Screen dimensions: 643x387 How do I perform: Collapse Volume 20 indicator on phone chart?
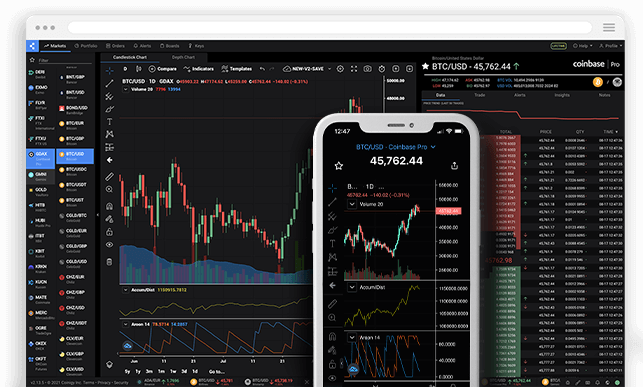click(x=352, y=204)
